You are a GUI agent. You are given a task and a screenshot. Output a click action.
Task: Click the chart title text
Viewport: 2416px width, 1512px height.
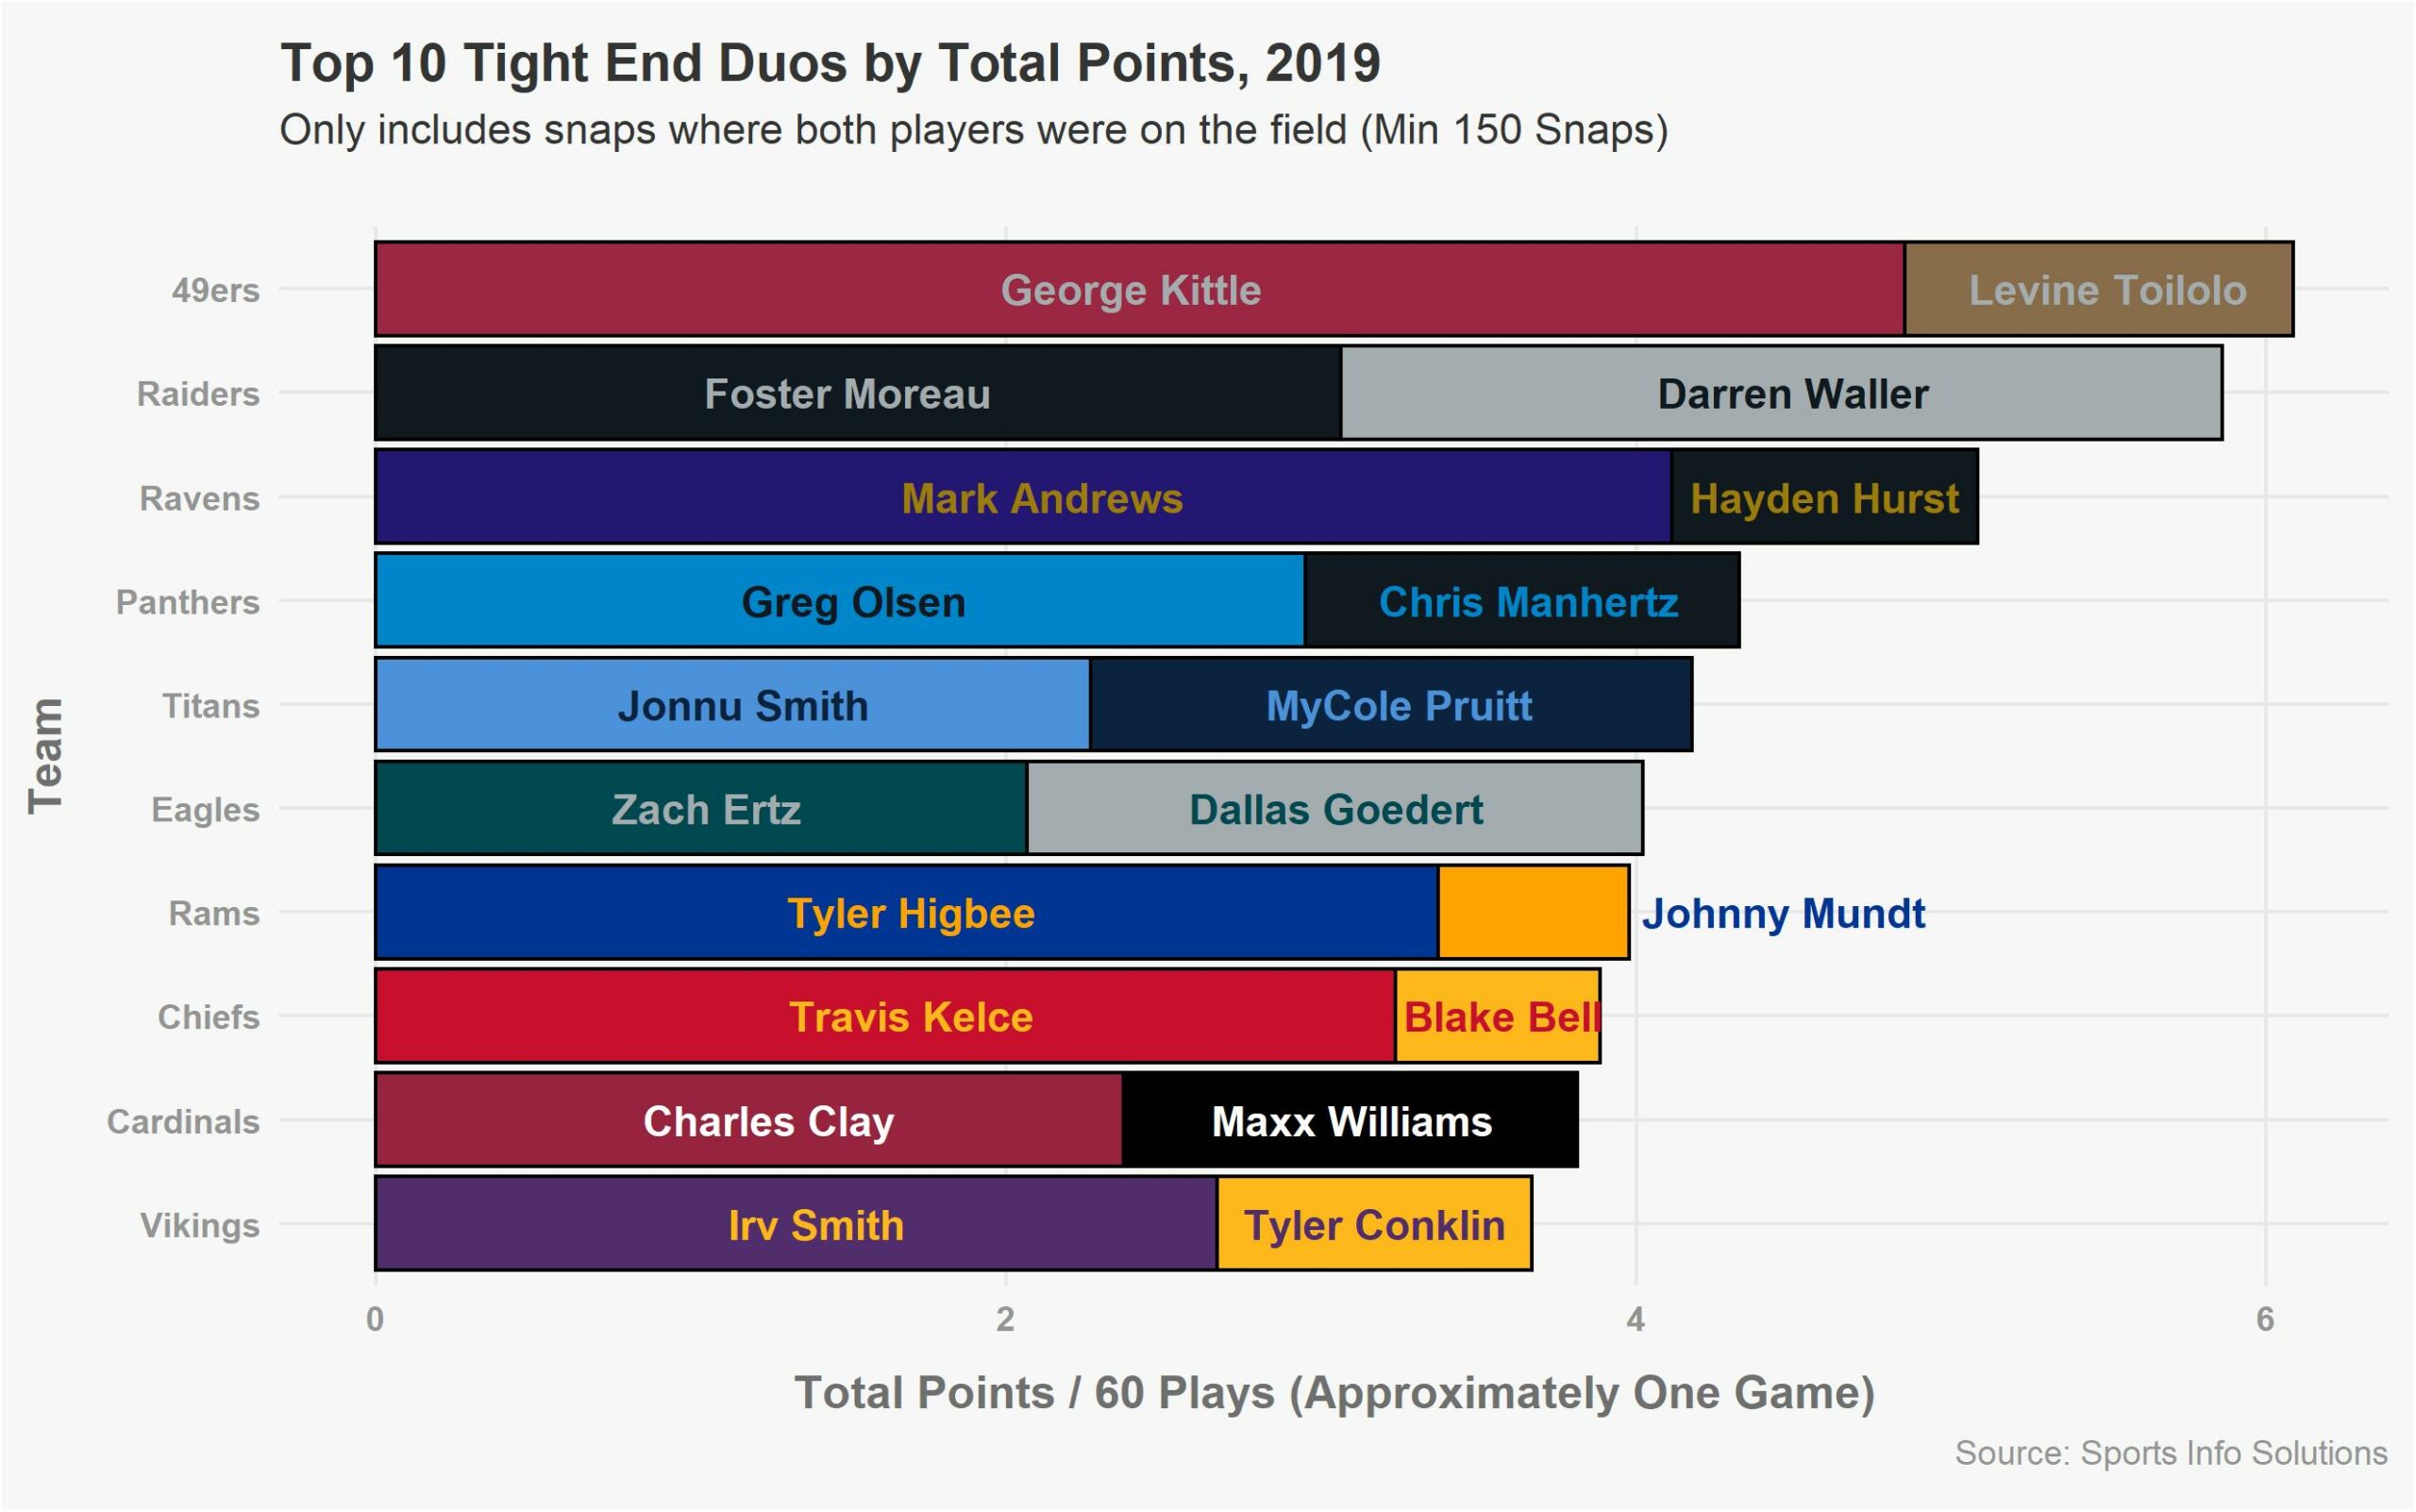[830, 63]
